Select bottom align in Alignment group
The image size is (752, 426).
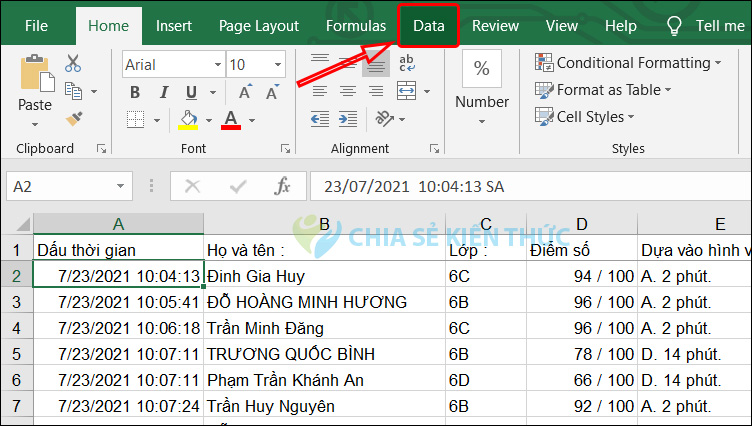point(376,64)
